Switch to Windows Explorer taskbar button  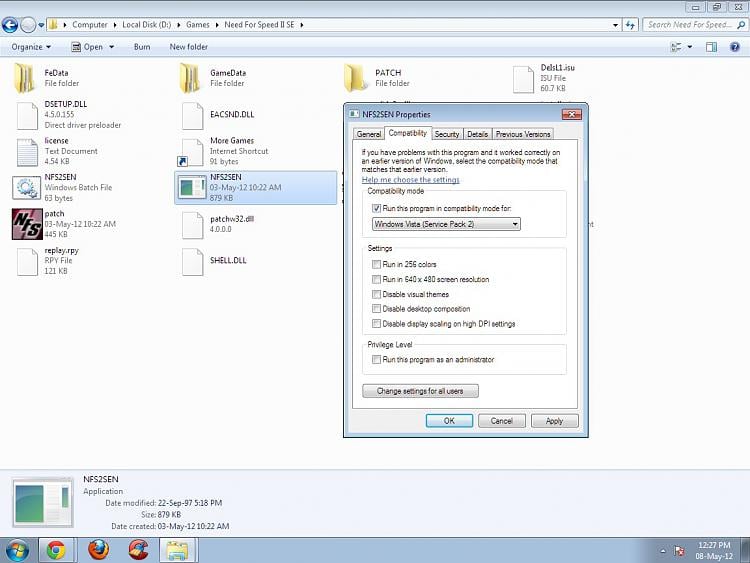[x=177, y=550]
